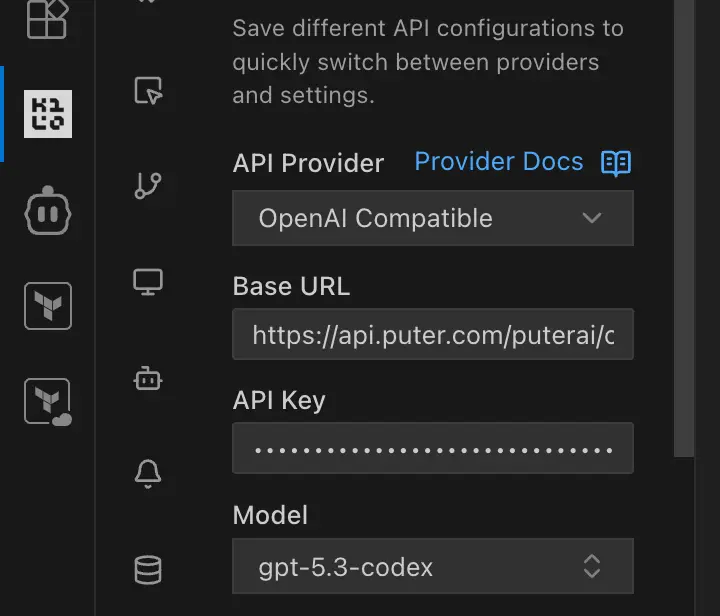
Task: Open the Provider Docs link
Action: [499, 162]
